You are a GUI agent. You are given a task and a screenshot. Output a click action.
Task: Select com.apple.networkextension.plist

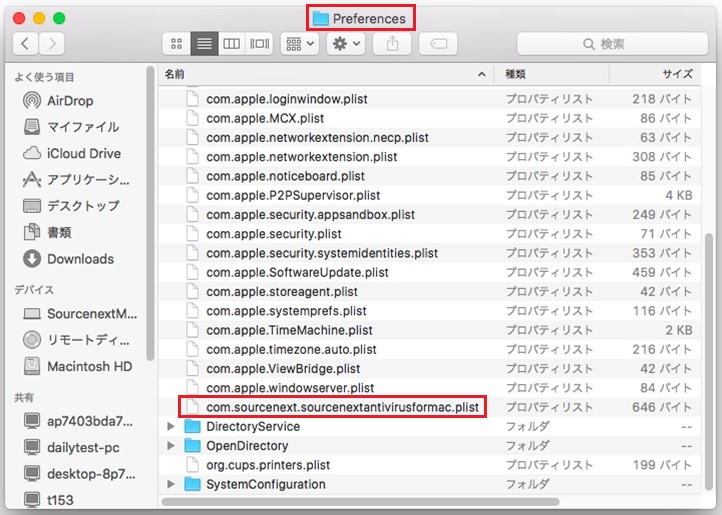click(302, 157)
